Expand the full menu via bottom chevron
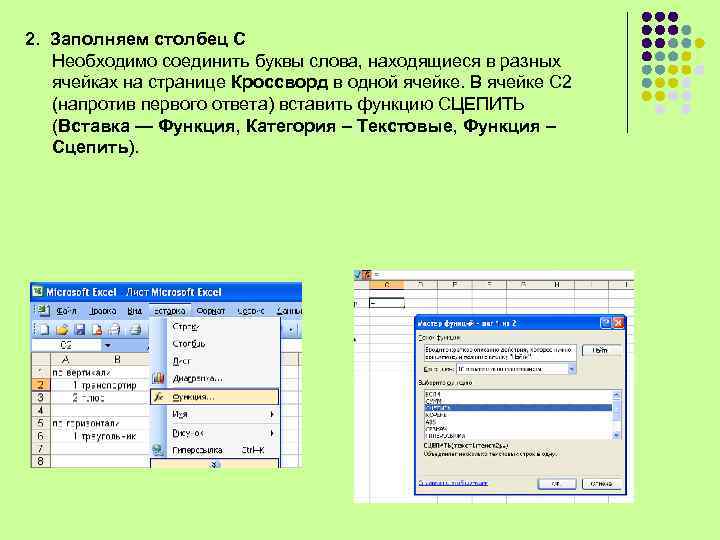This screenshot has width=720, height=540. (214, 464)
